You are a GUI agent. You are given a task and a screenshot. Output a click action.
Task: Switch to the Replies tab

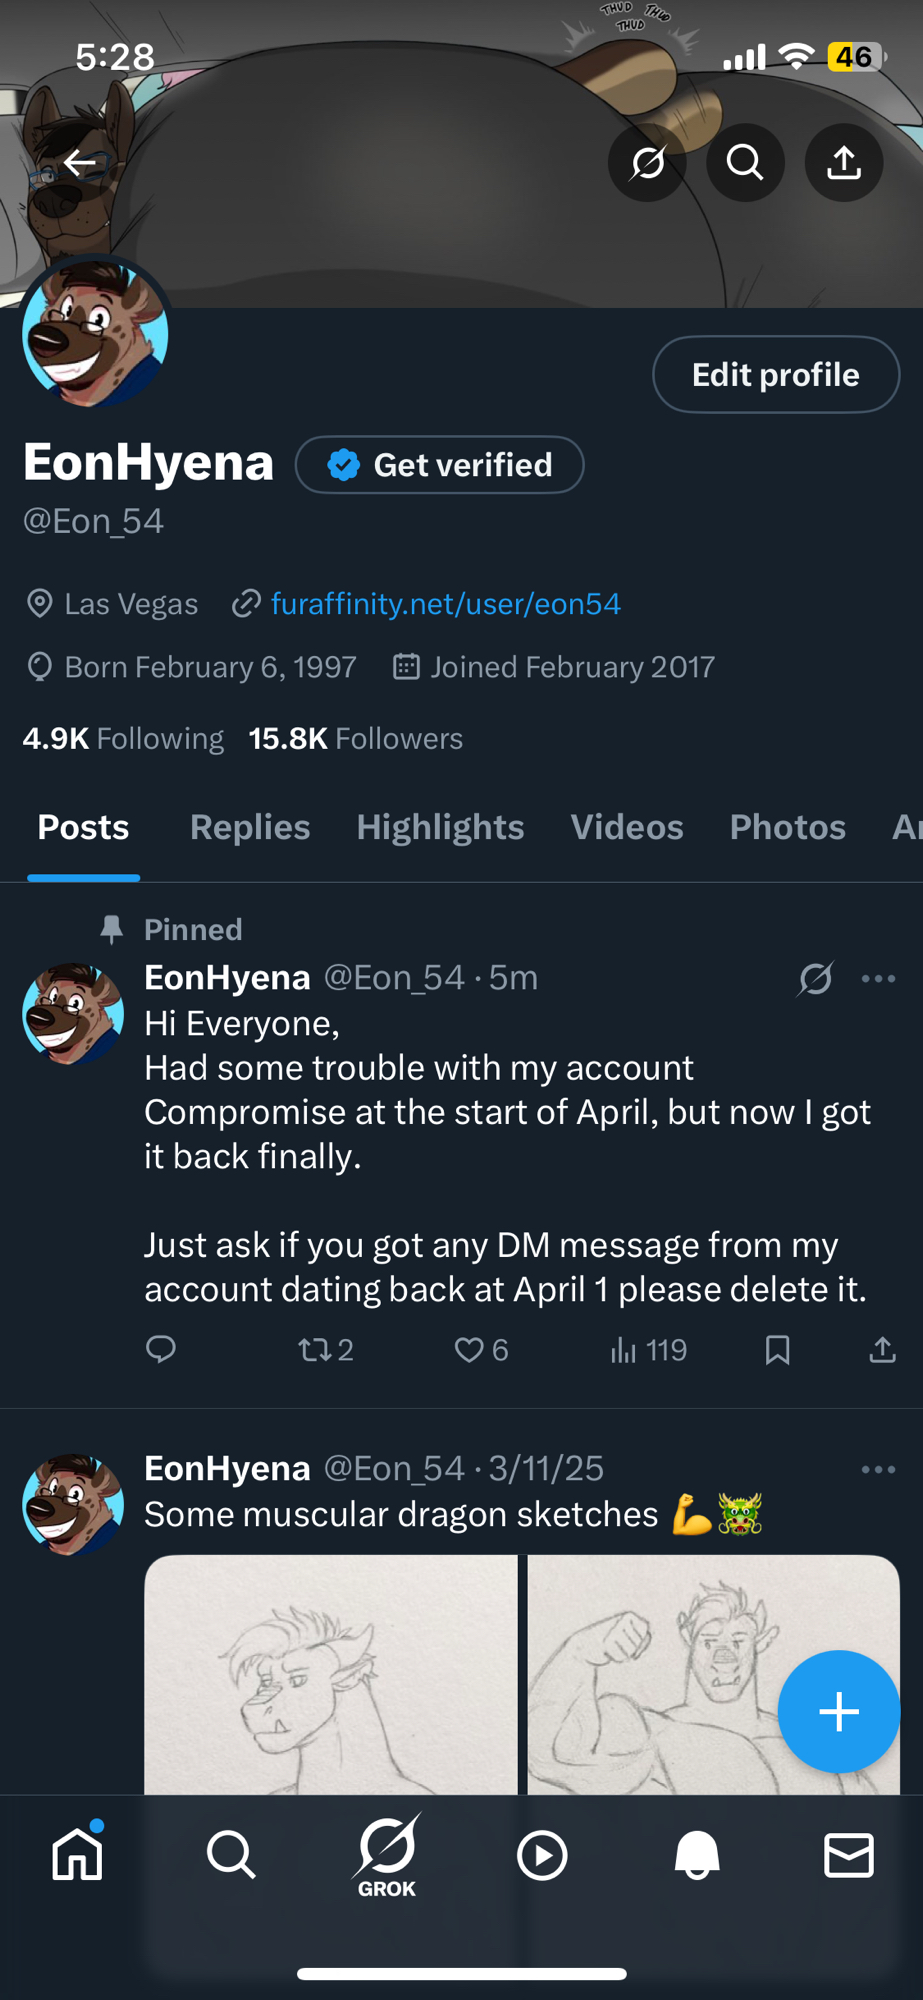[x=250, y=827]
